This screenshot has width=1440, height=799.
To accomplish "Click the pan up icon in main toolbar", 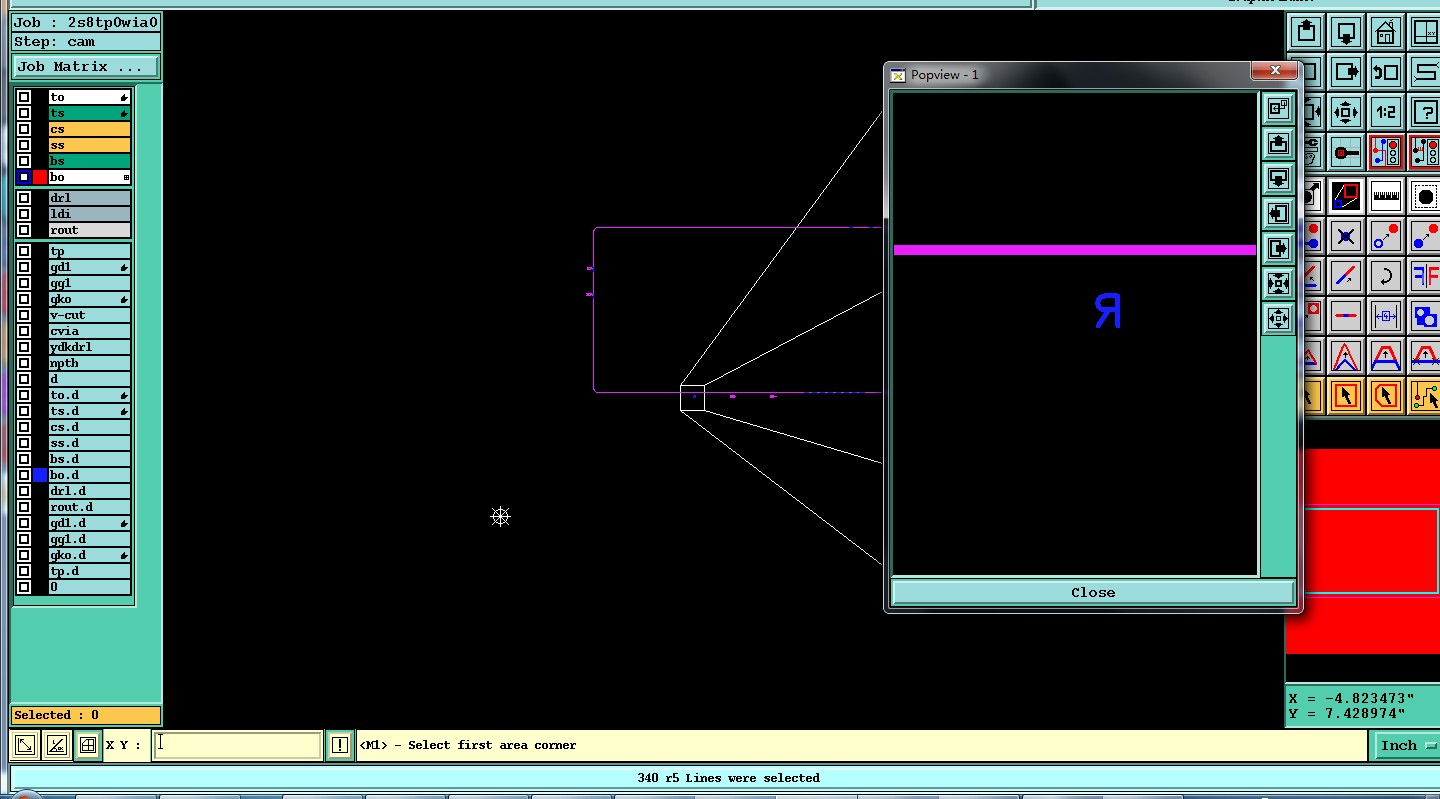I will click(1307, 32).
